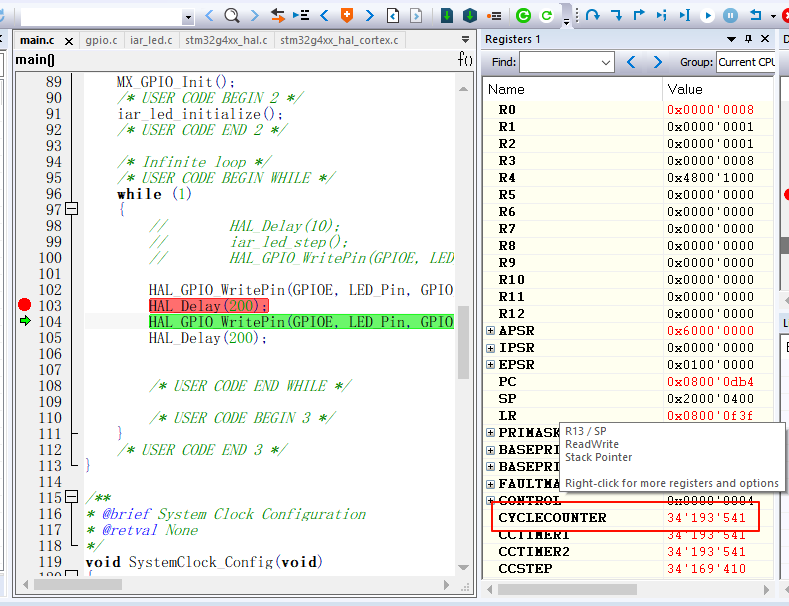Screen dimensions: 789x606
Task: Switch to the iar_led.c tab
Action: (151, 40)
